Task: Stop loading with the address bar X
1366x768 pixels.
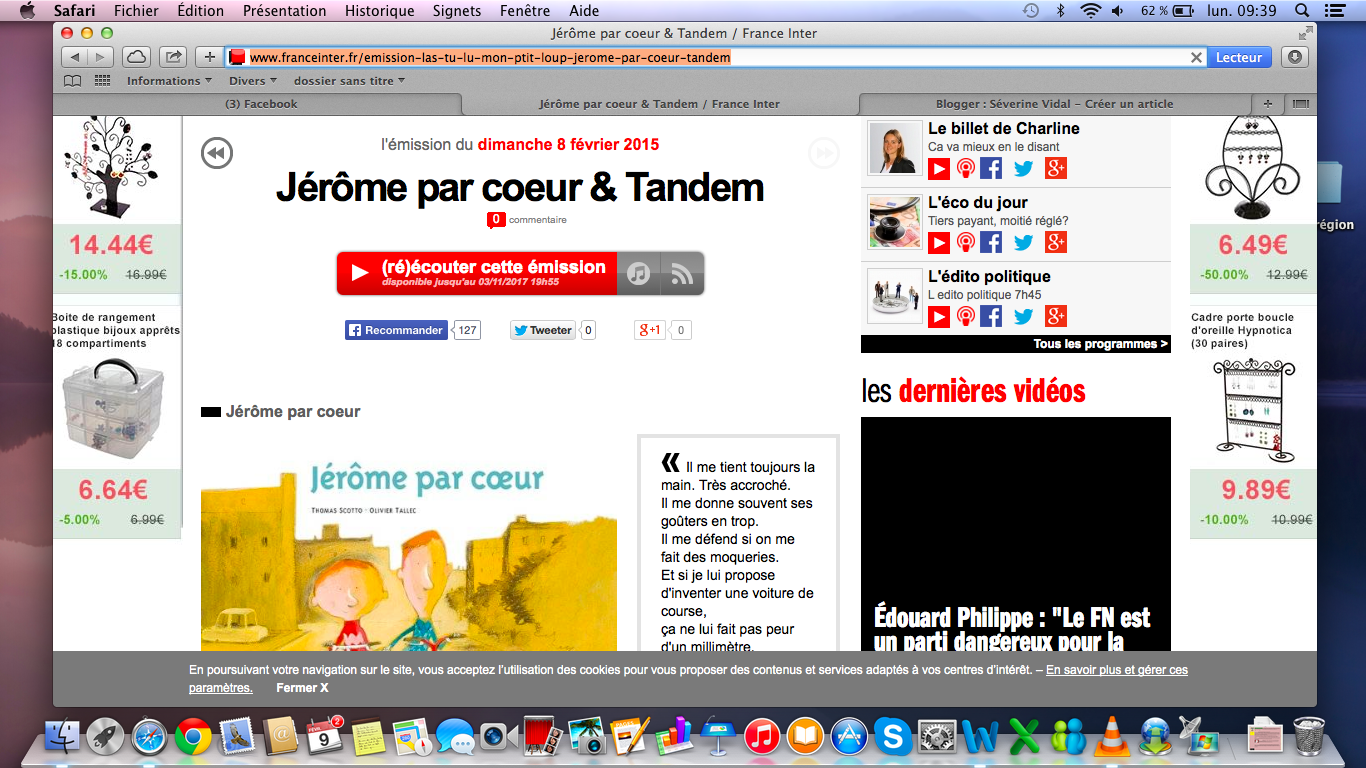Action: [x=1196, y=58]
